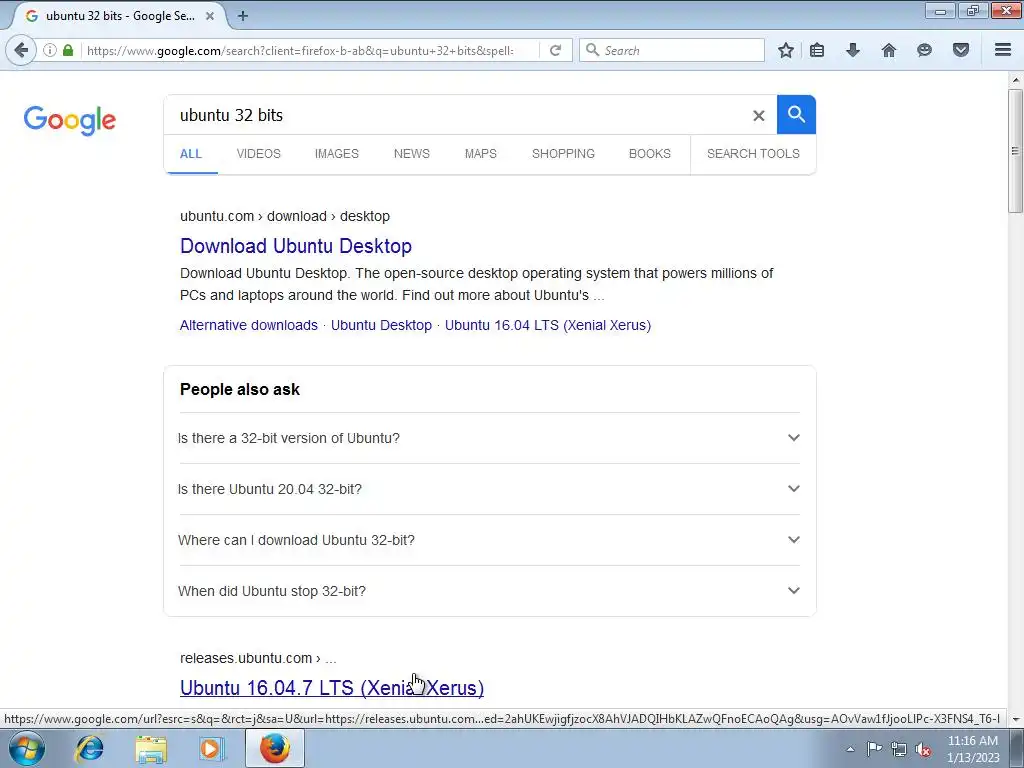Click the green padlock security icon

pos(68,50)
